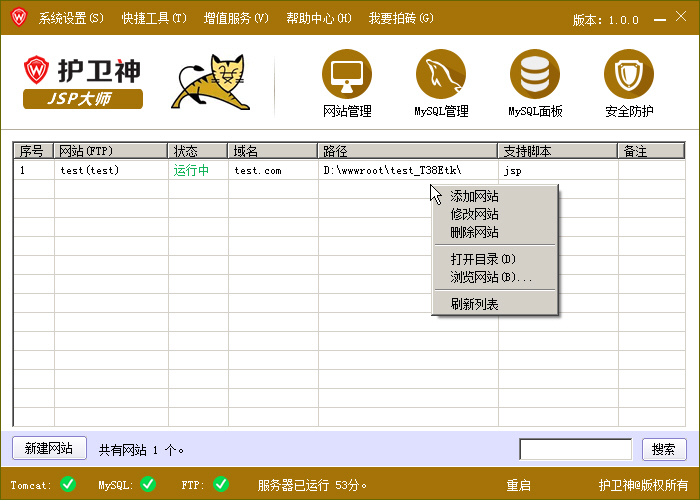Open the 帮助中心(H) menu
The width and height of the screenshot is (700, 500).
319,18
